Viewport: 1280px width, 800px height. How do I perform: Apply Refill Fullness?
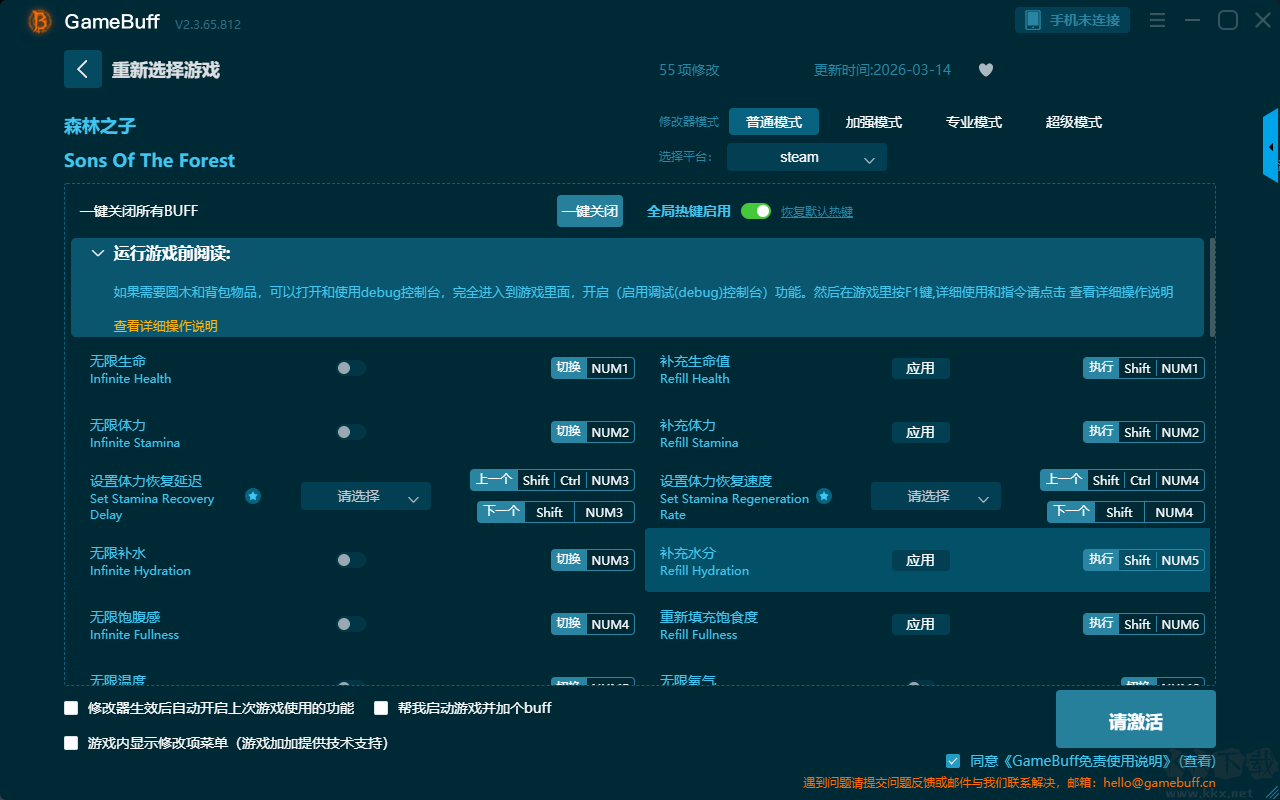point(921,624)
